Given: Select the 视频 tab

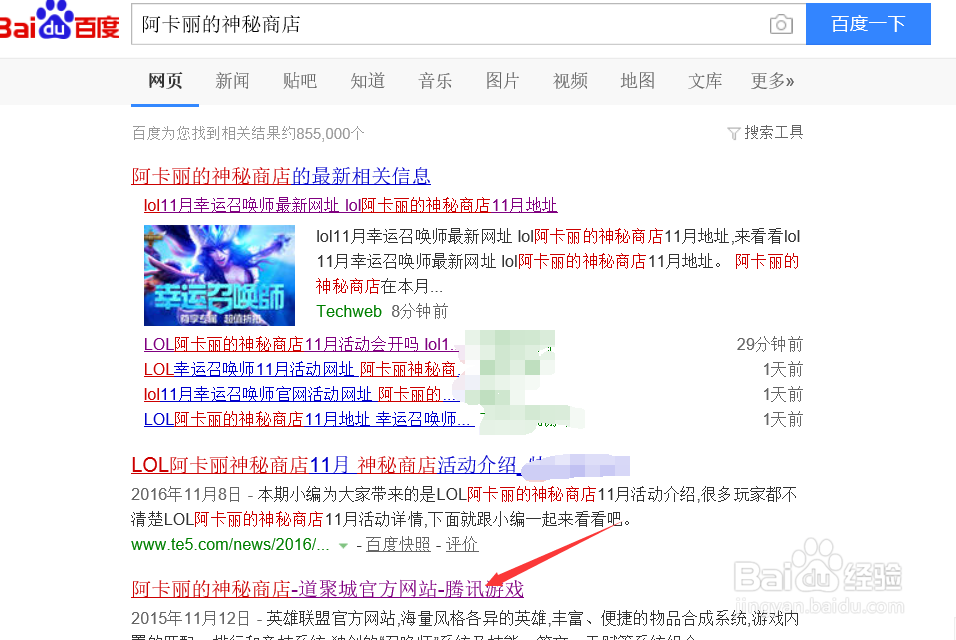Looking at the screenshot, I should (570, 80).
